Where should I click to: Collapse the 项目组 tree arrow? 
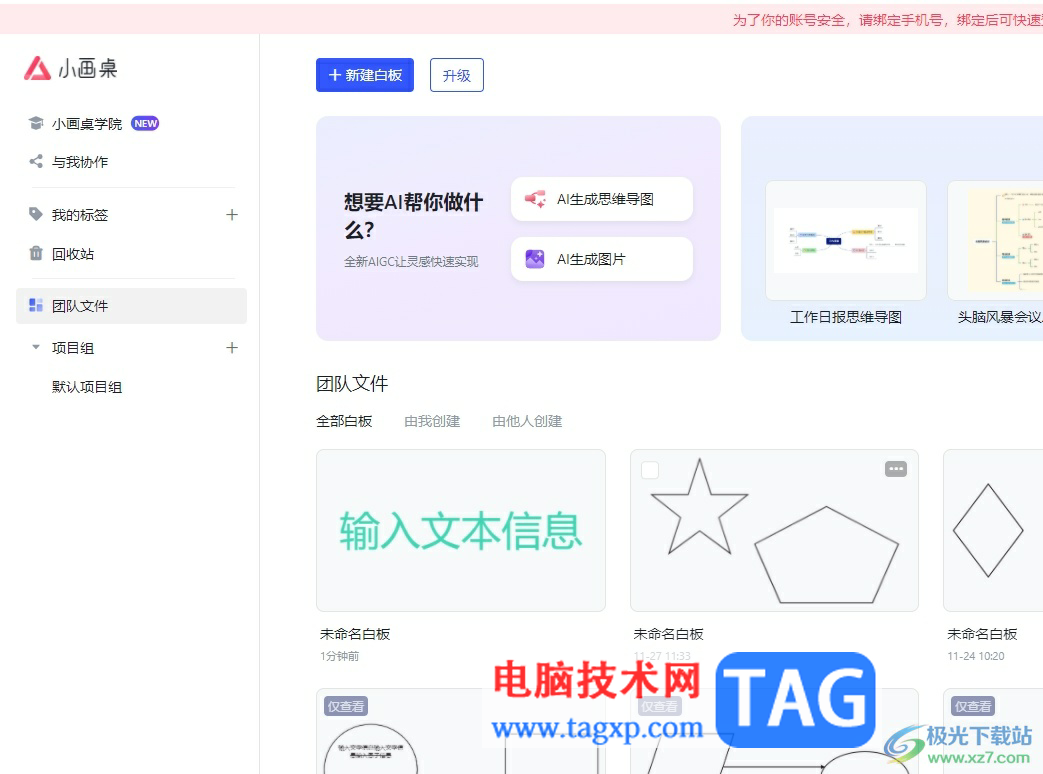36,347
